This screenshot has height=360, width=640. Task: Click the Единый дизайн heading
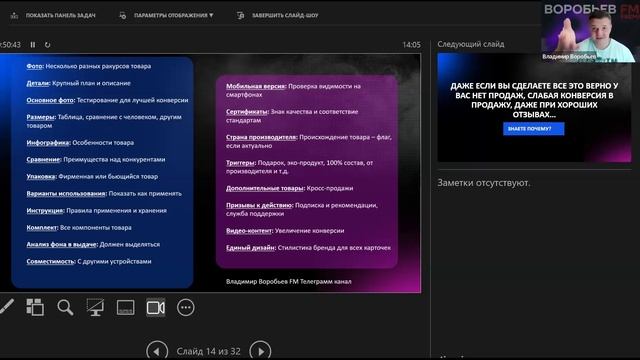click(x=250, y=248)
